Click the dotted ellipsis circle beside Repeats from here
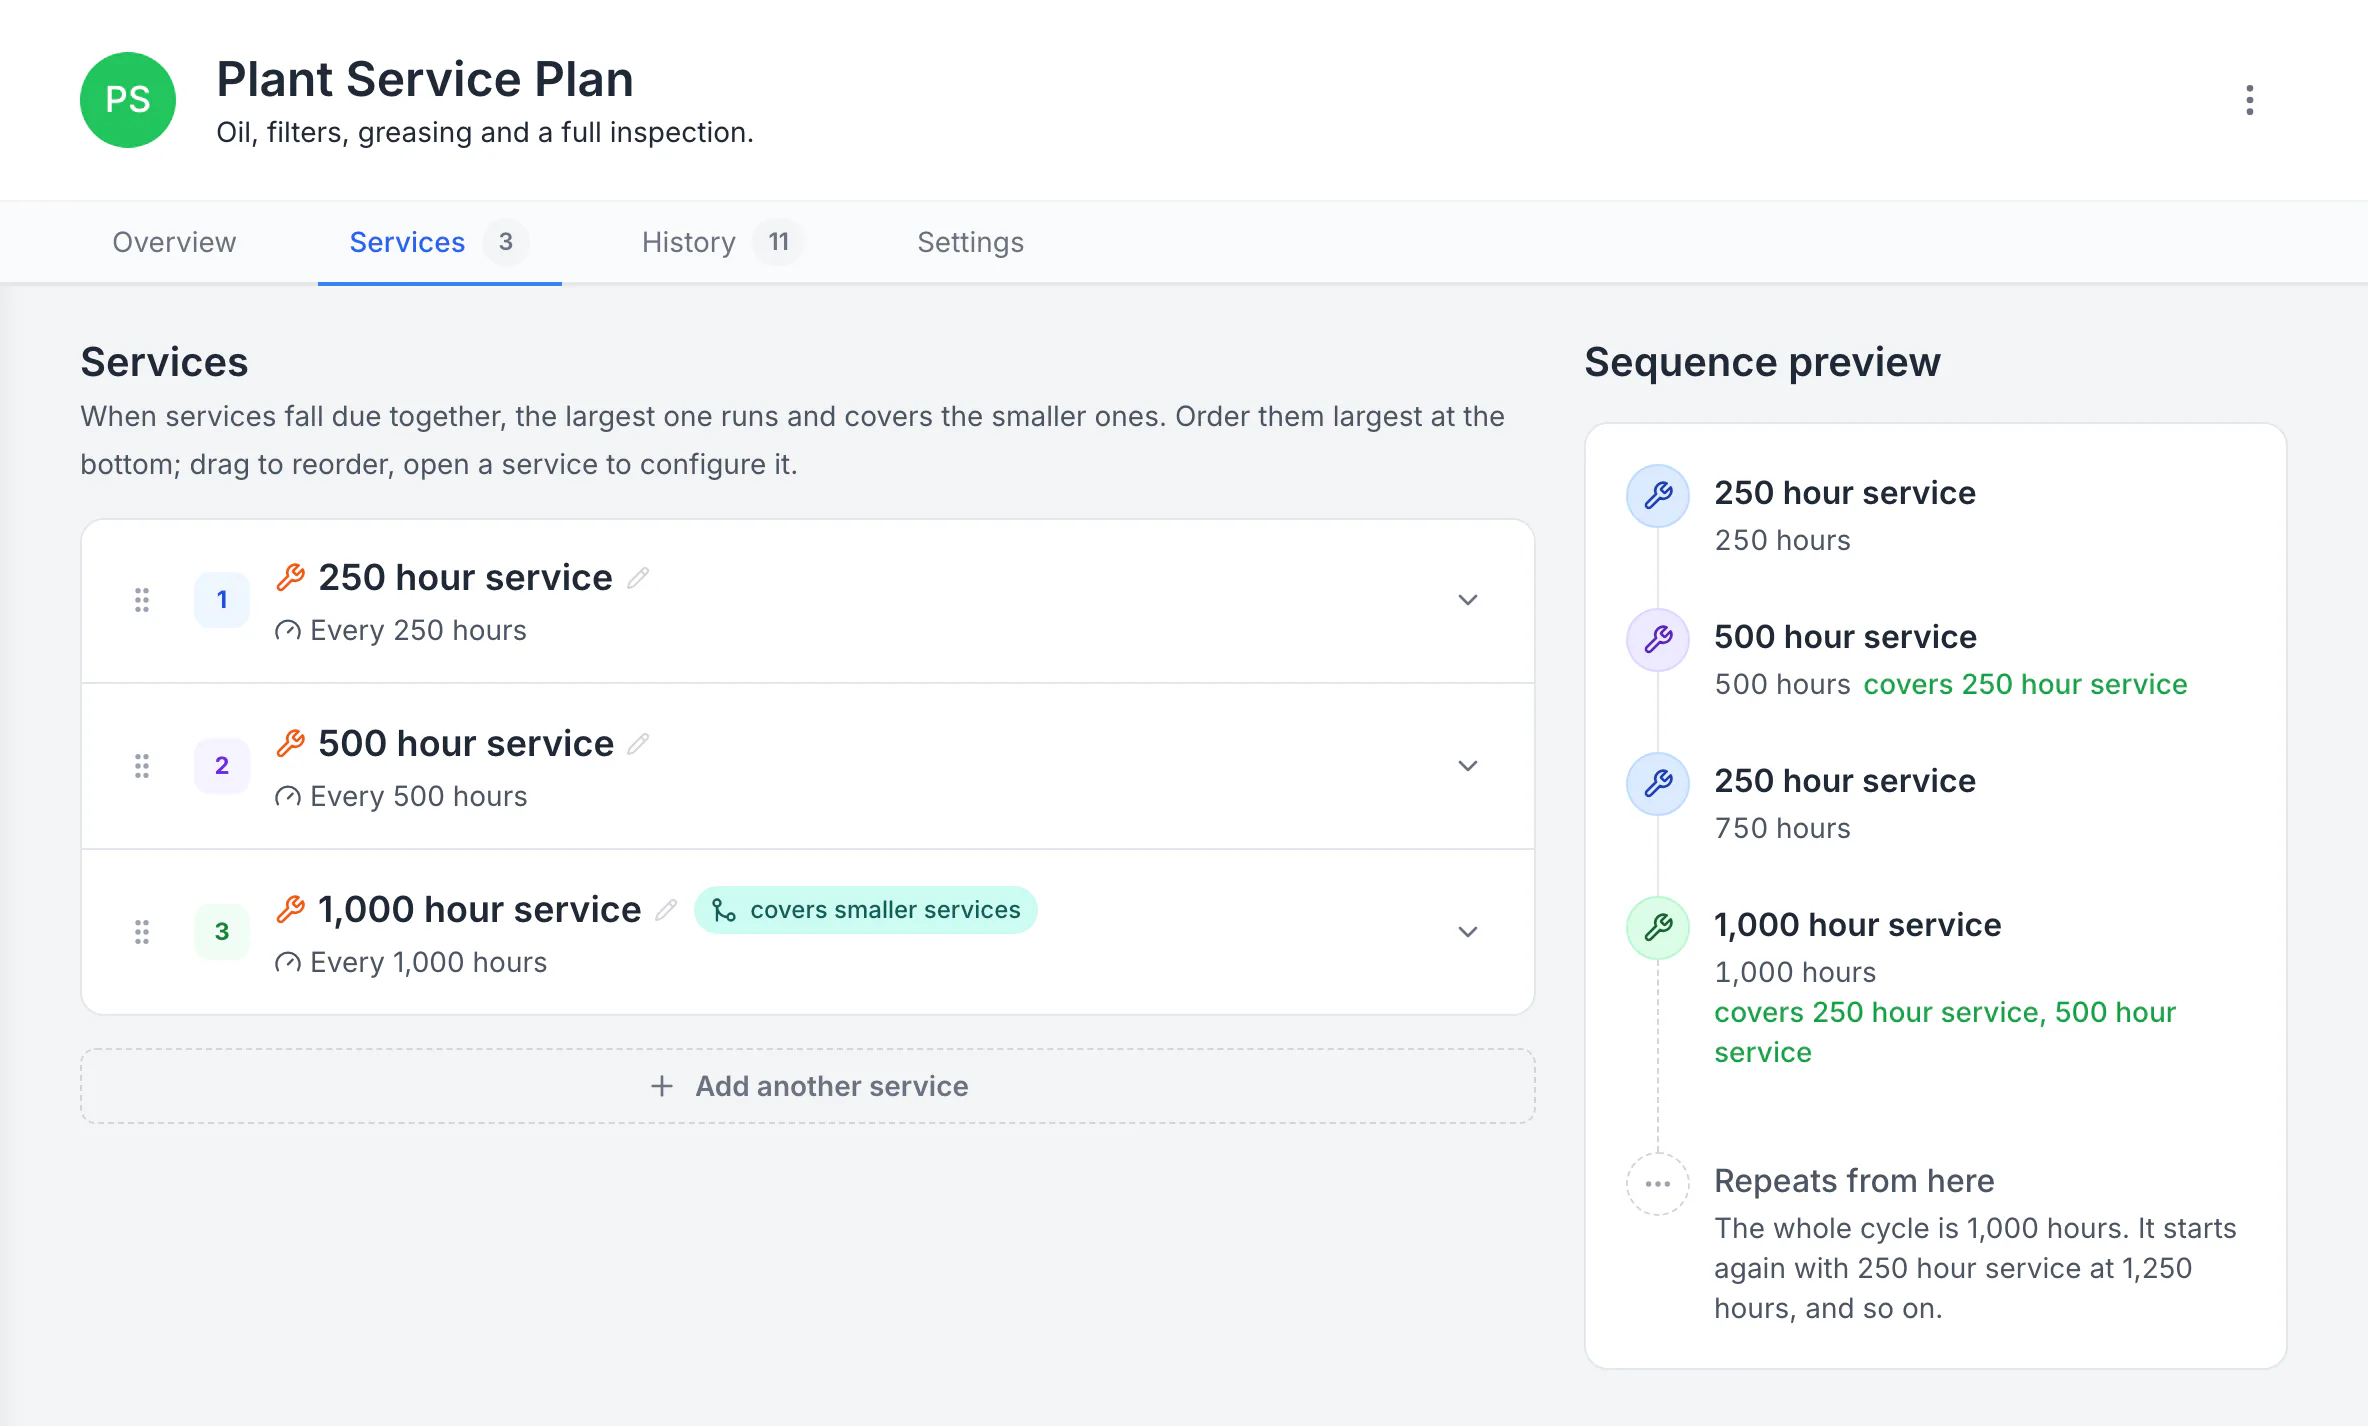 point(1658,1184)
